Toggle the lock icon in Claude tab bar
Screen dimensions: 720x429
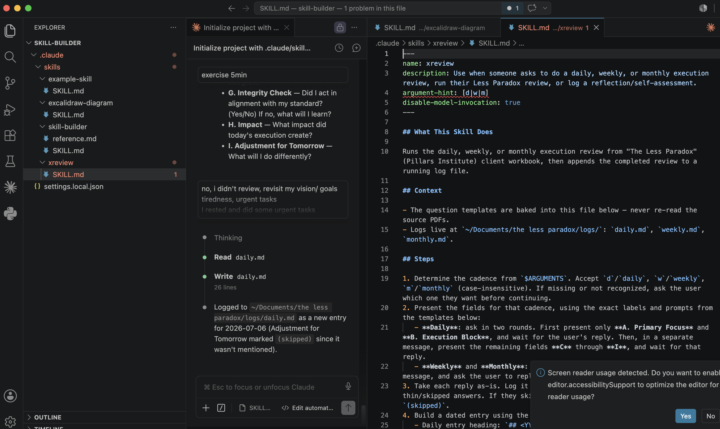pos(340,28)
